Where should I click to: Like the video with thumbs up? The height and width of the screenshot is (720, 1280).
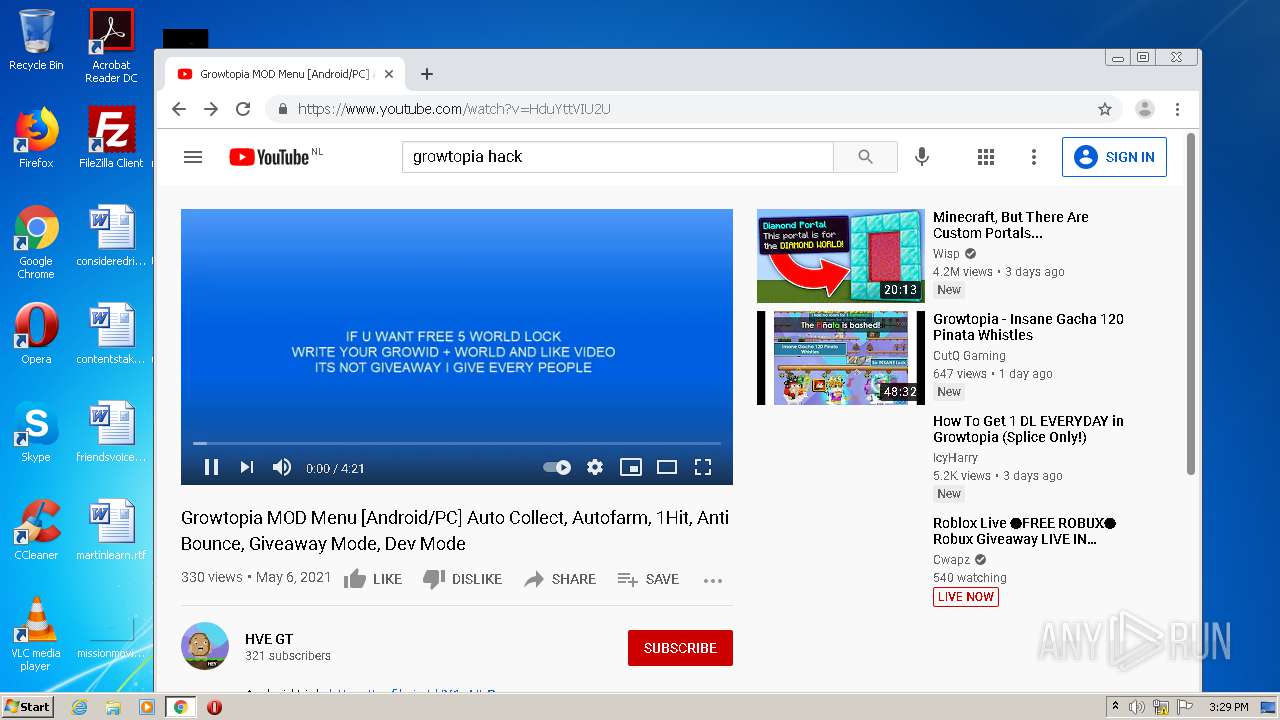[373, 579]
